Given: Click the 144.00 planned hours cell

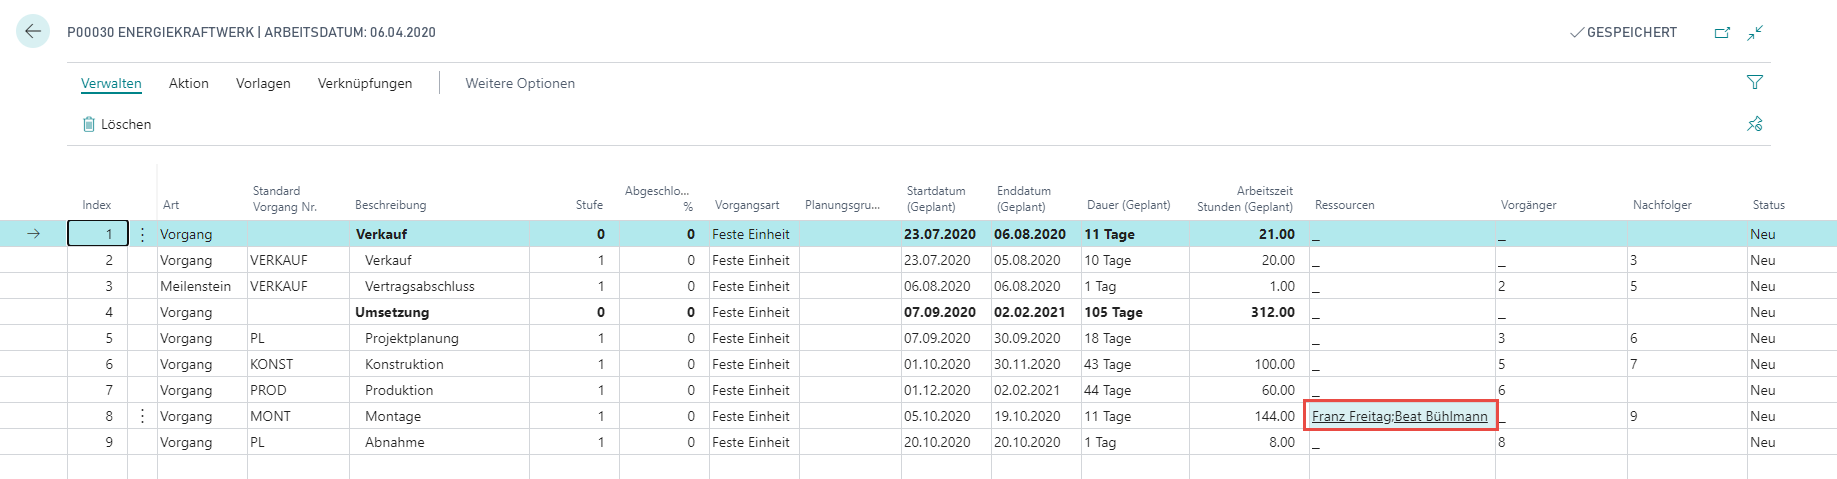Looking at the screenshot, I should coord(1249,416).
